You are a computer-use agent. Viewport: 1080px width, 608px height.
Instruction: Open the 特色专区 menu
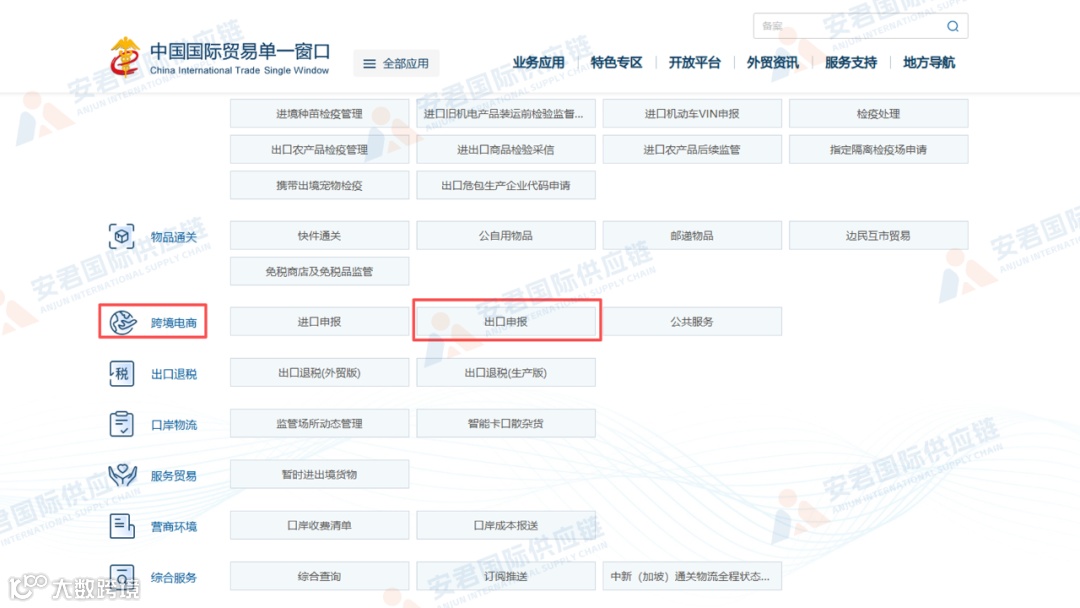[x=616, y=63]
